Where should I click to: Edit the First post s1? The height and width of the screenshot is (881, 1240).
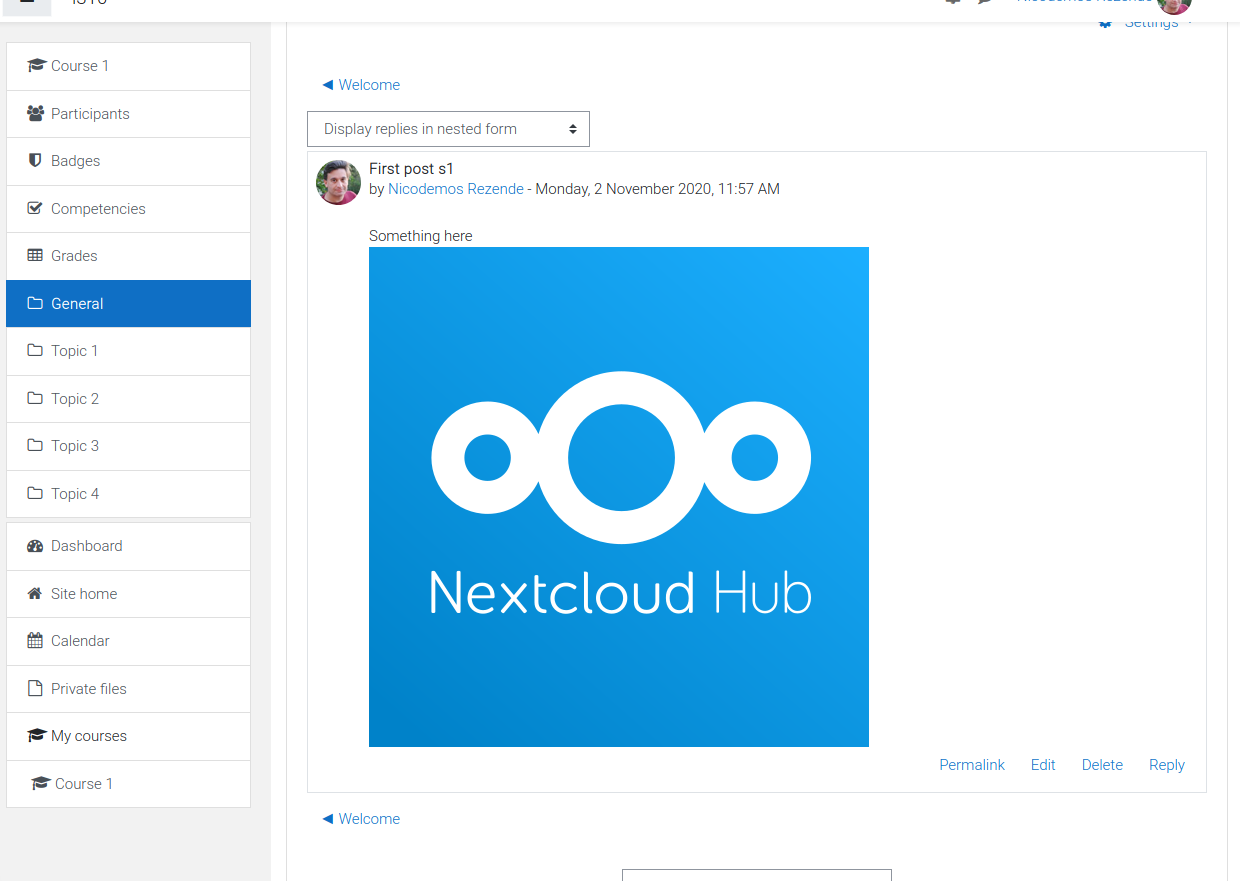1043,765
